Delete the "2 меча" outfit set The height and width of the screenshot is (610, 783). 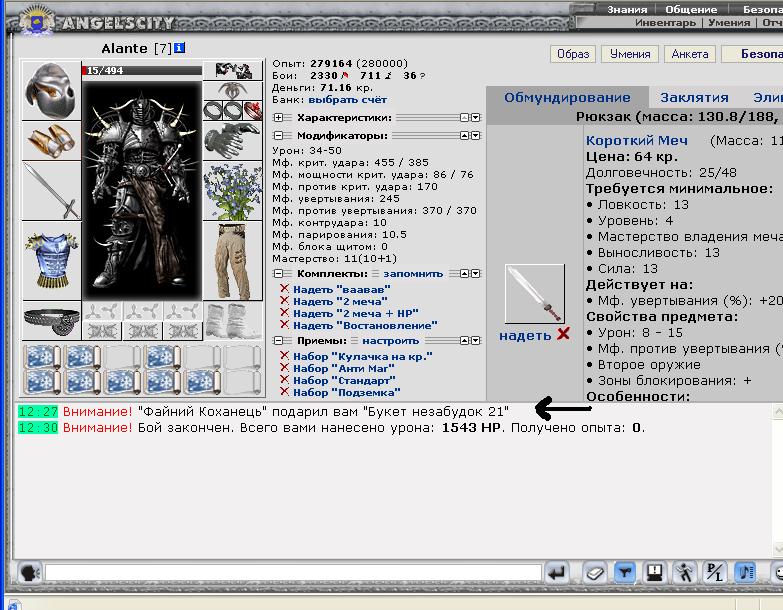284,301
